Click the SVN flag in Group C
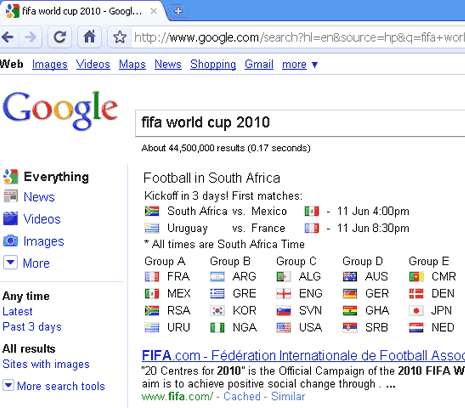 click(x=283, y=311)
